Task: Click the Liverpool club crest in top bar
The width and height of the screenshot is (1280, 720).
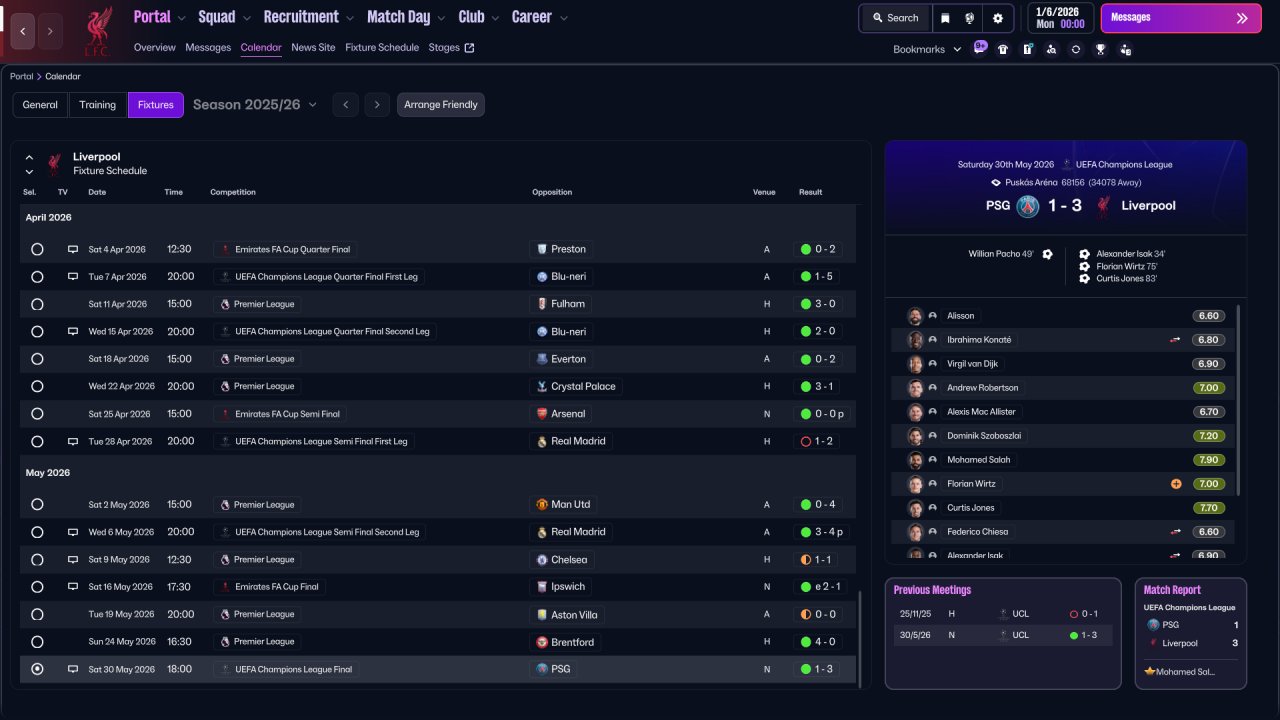Action: coord(97,31)
